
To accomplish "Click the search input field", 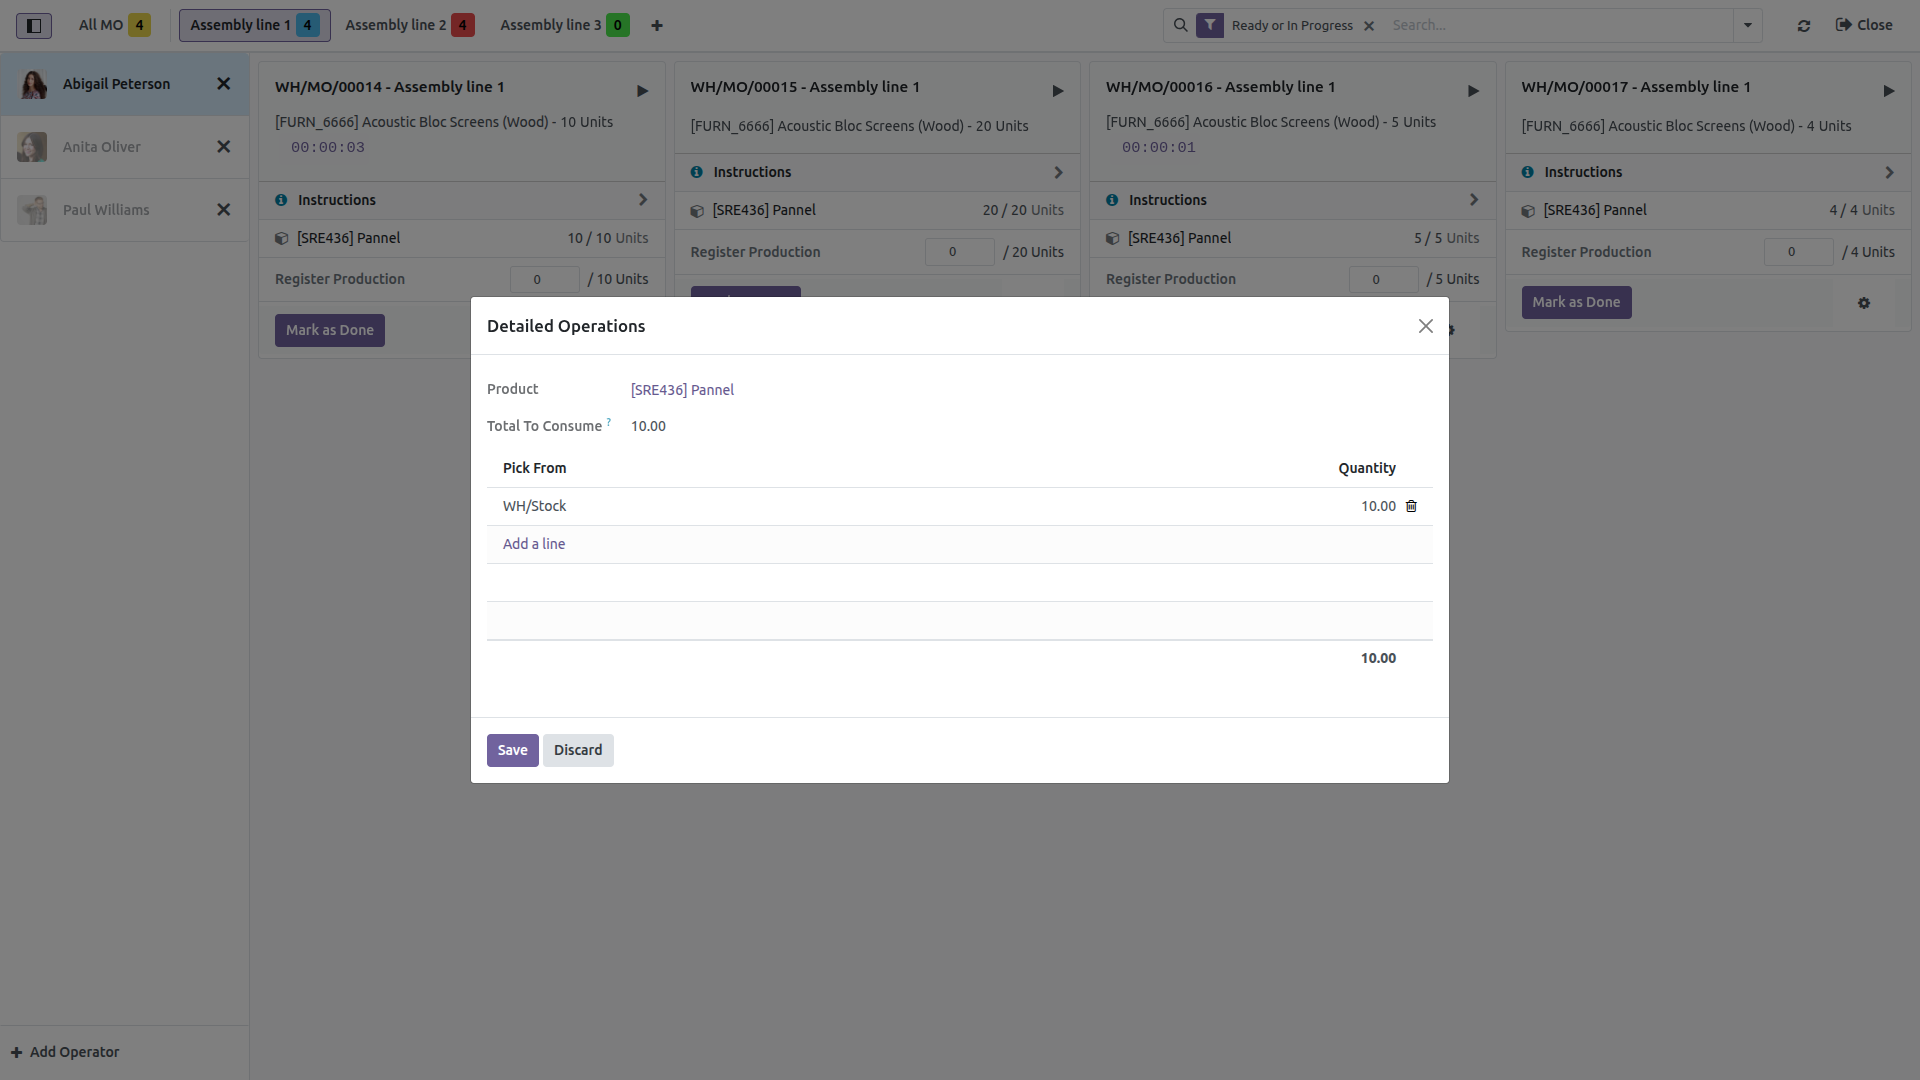I will pos(1558,25).
